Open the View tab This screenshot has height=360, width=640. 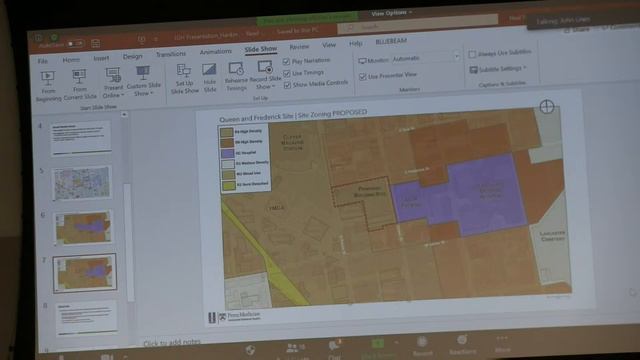[329, 45]
